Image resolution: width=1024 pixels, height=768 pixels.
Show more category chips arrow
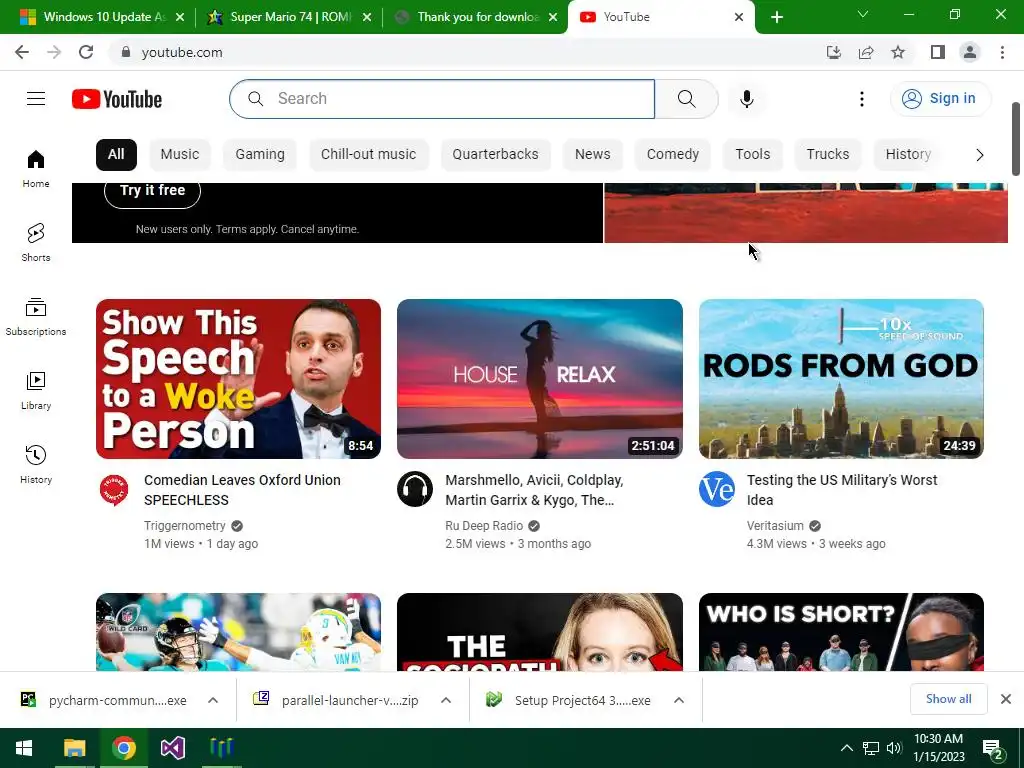(980, 155)
